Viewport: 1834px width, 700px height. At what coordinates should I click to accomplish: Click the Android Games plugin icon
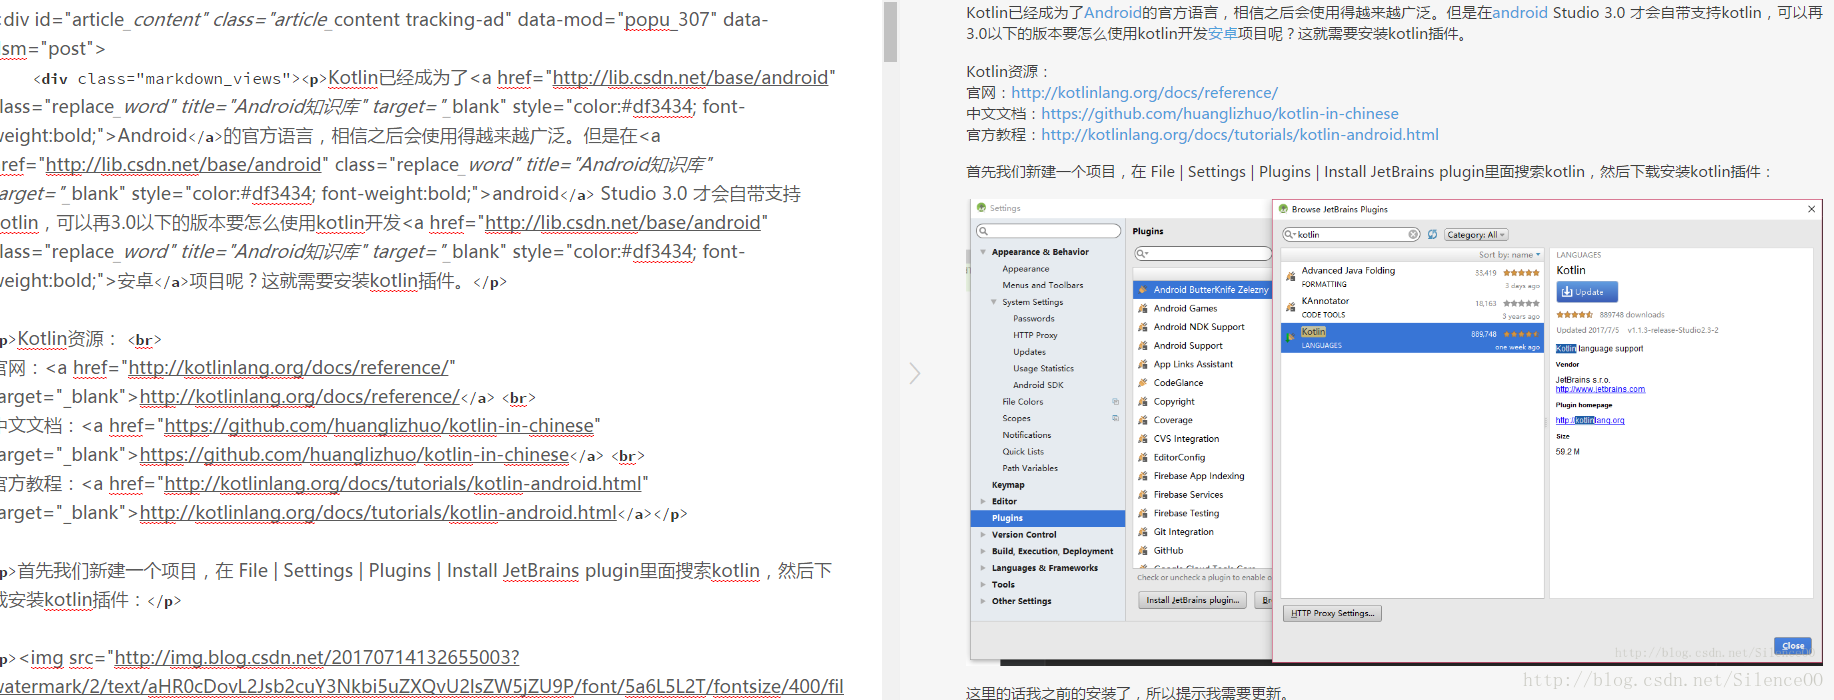pos(1143,309)
